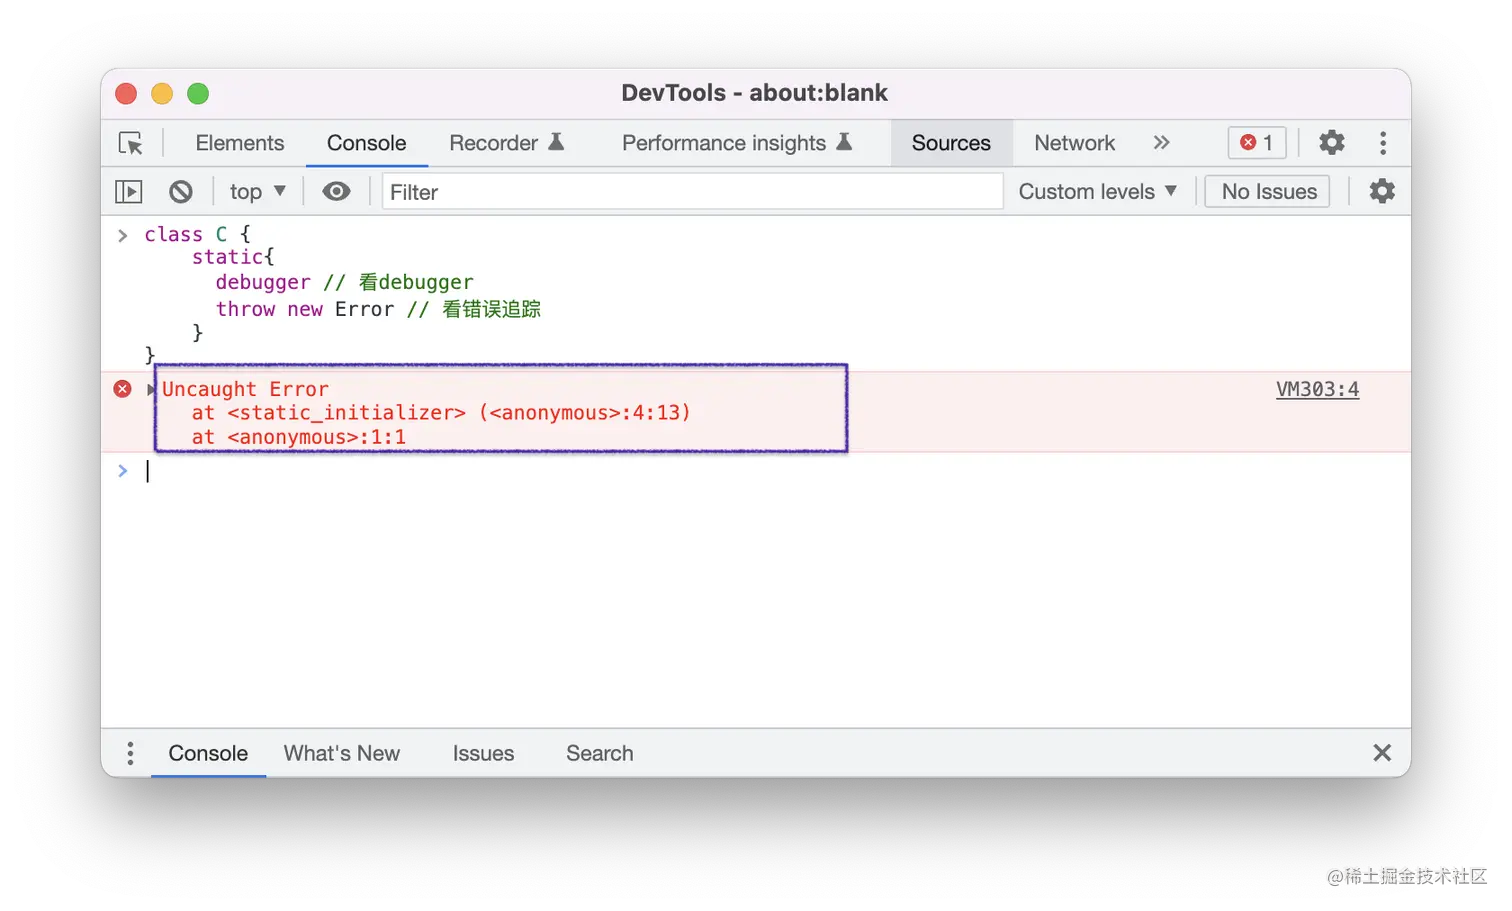Viewport: 1512px width, 911px height.
Task: Open DevTools settings gear
Action: [x=1331, y=142]
